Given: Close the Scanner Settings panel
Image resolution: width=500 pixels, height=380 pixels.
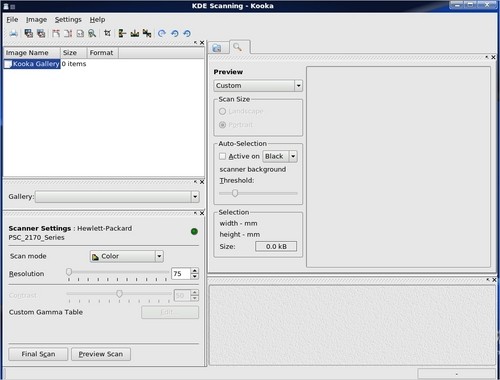Looking at the screenshot, I should click(x=202, y=213).
